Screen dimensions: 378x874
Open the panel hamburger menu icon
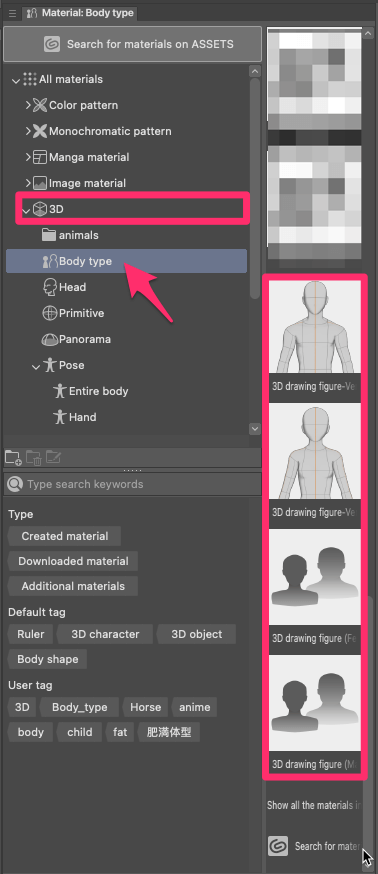pyautogui.click(x=12, y=13)
